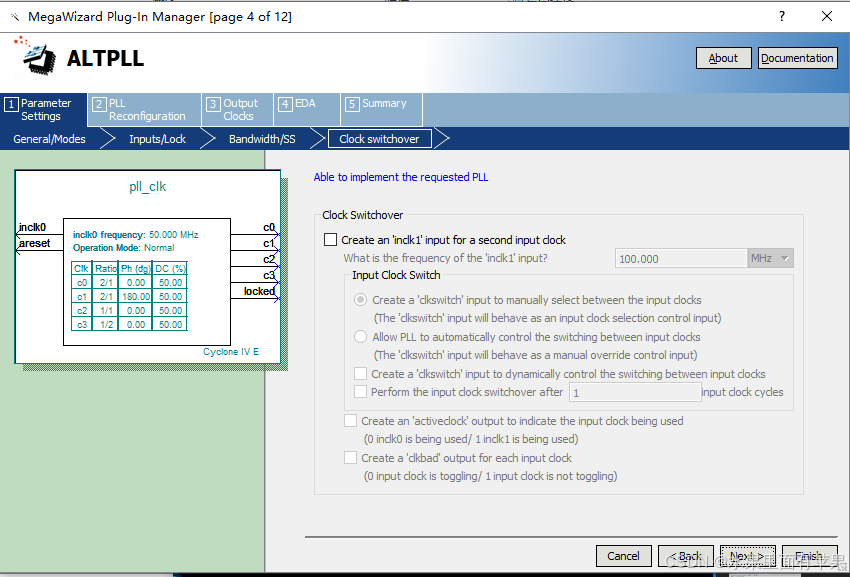Go to General/Modes step
The width and height of the screenshot is (850, 577).
[49, 139]
